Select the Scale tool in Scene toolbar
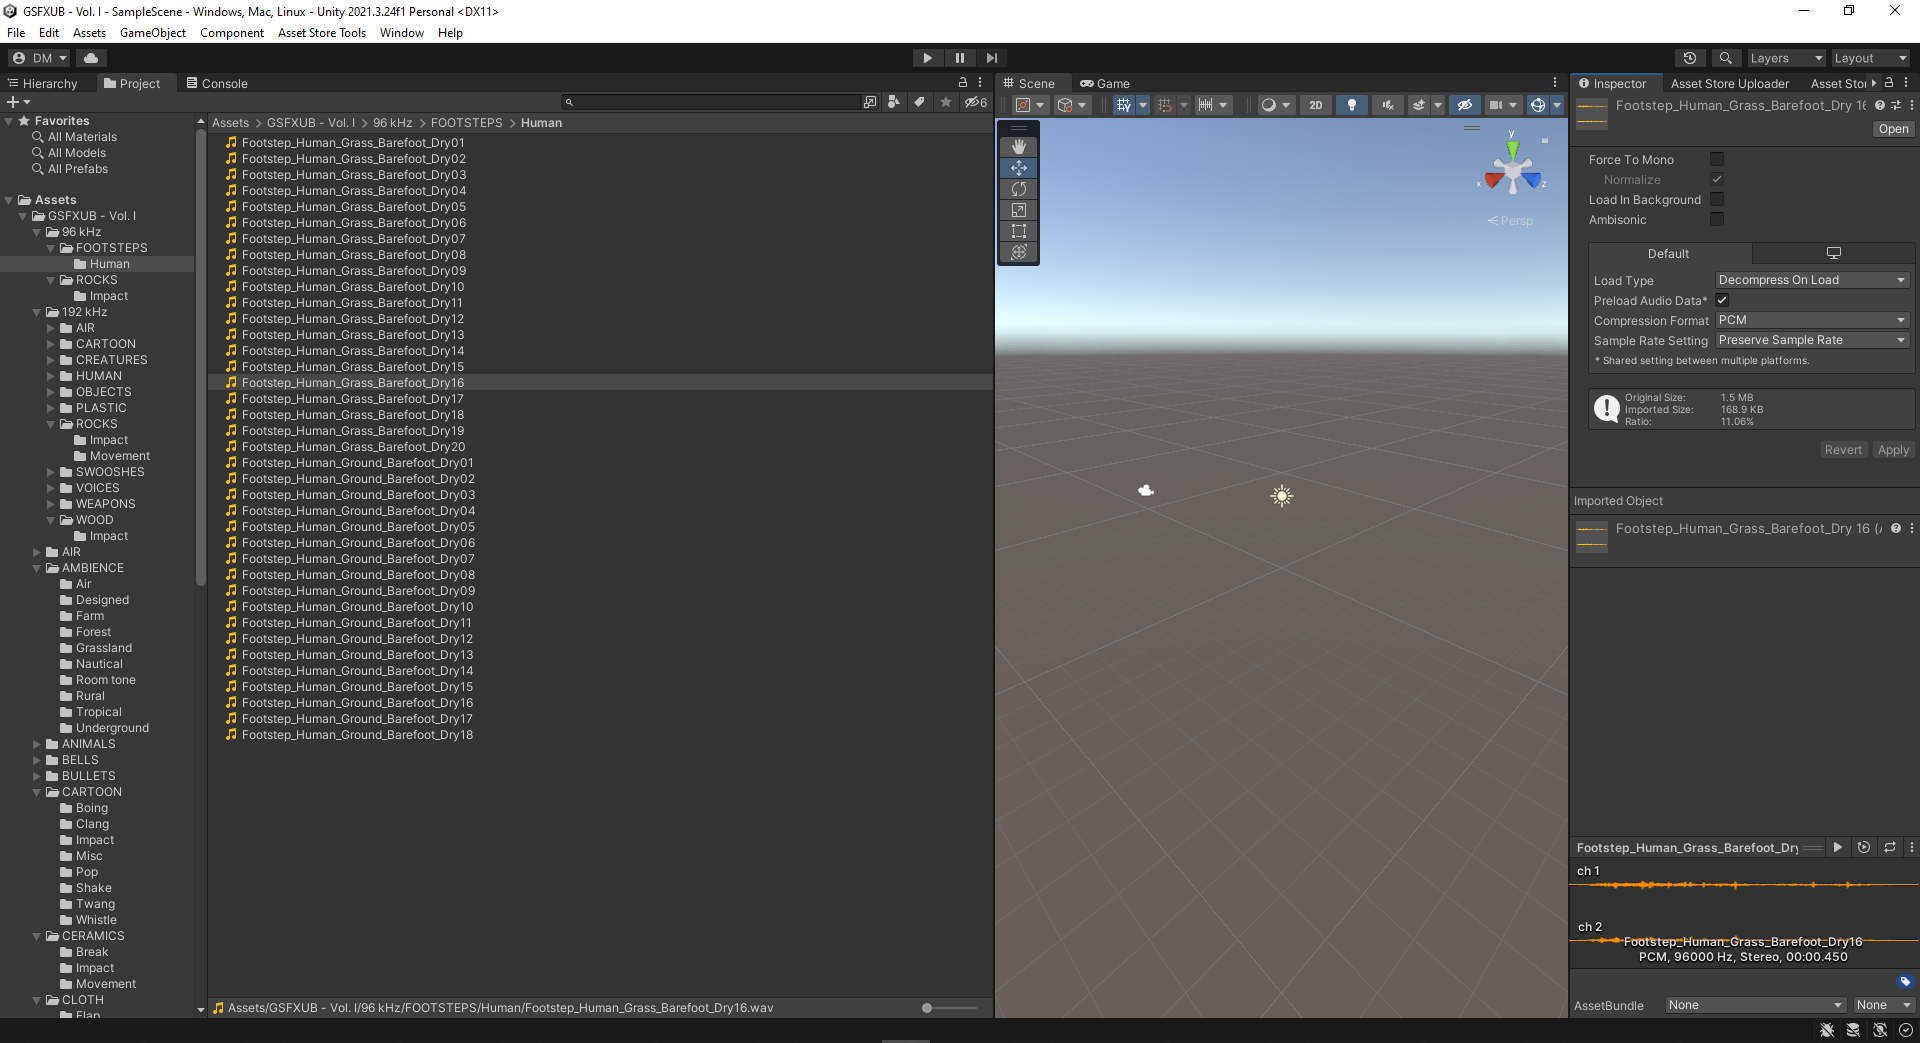The height and width of the screenshot is (1043, 1920). tap(1019, 210)
